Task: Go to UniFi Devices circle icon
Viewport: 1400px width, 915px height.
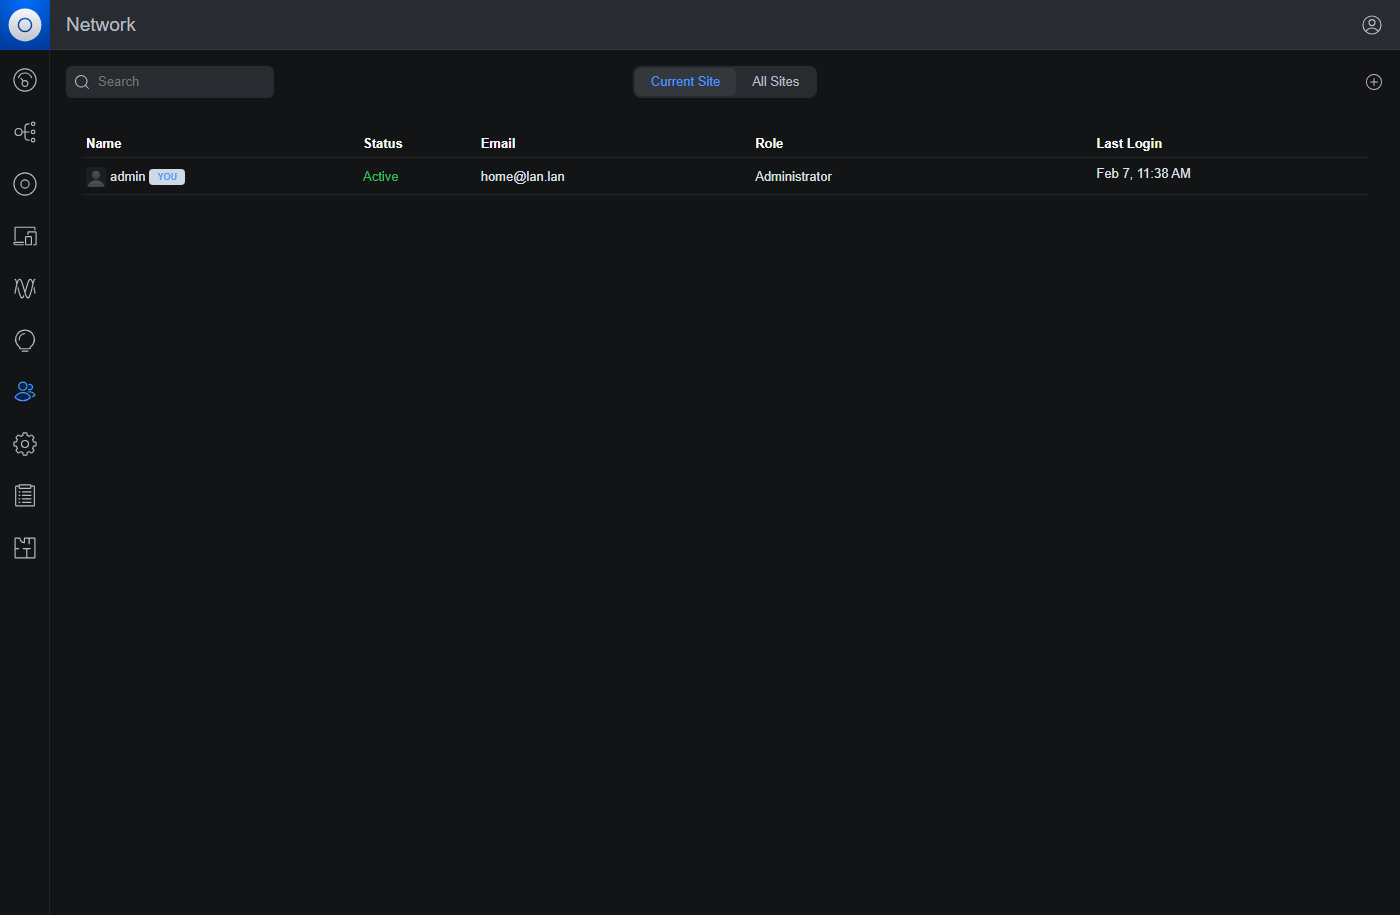Action: 25,184
